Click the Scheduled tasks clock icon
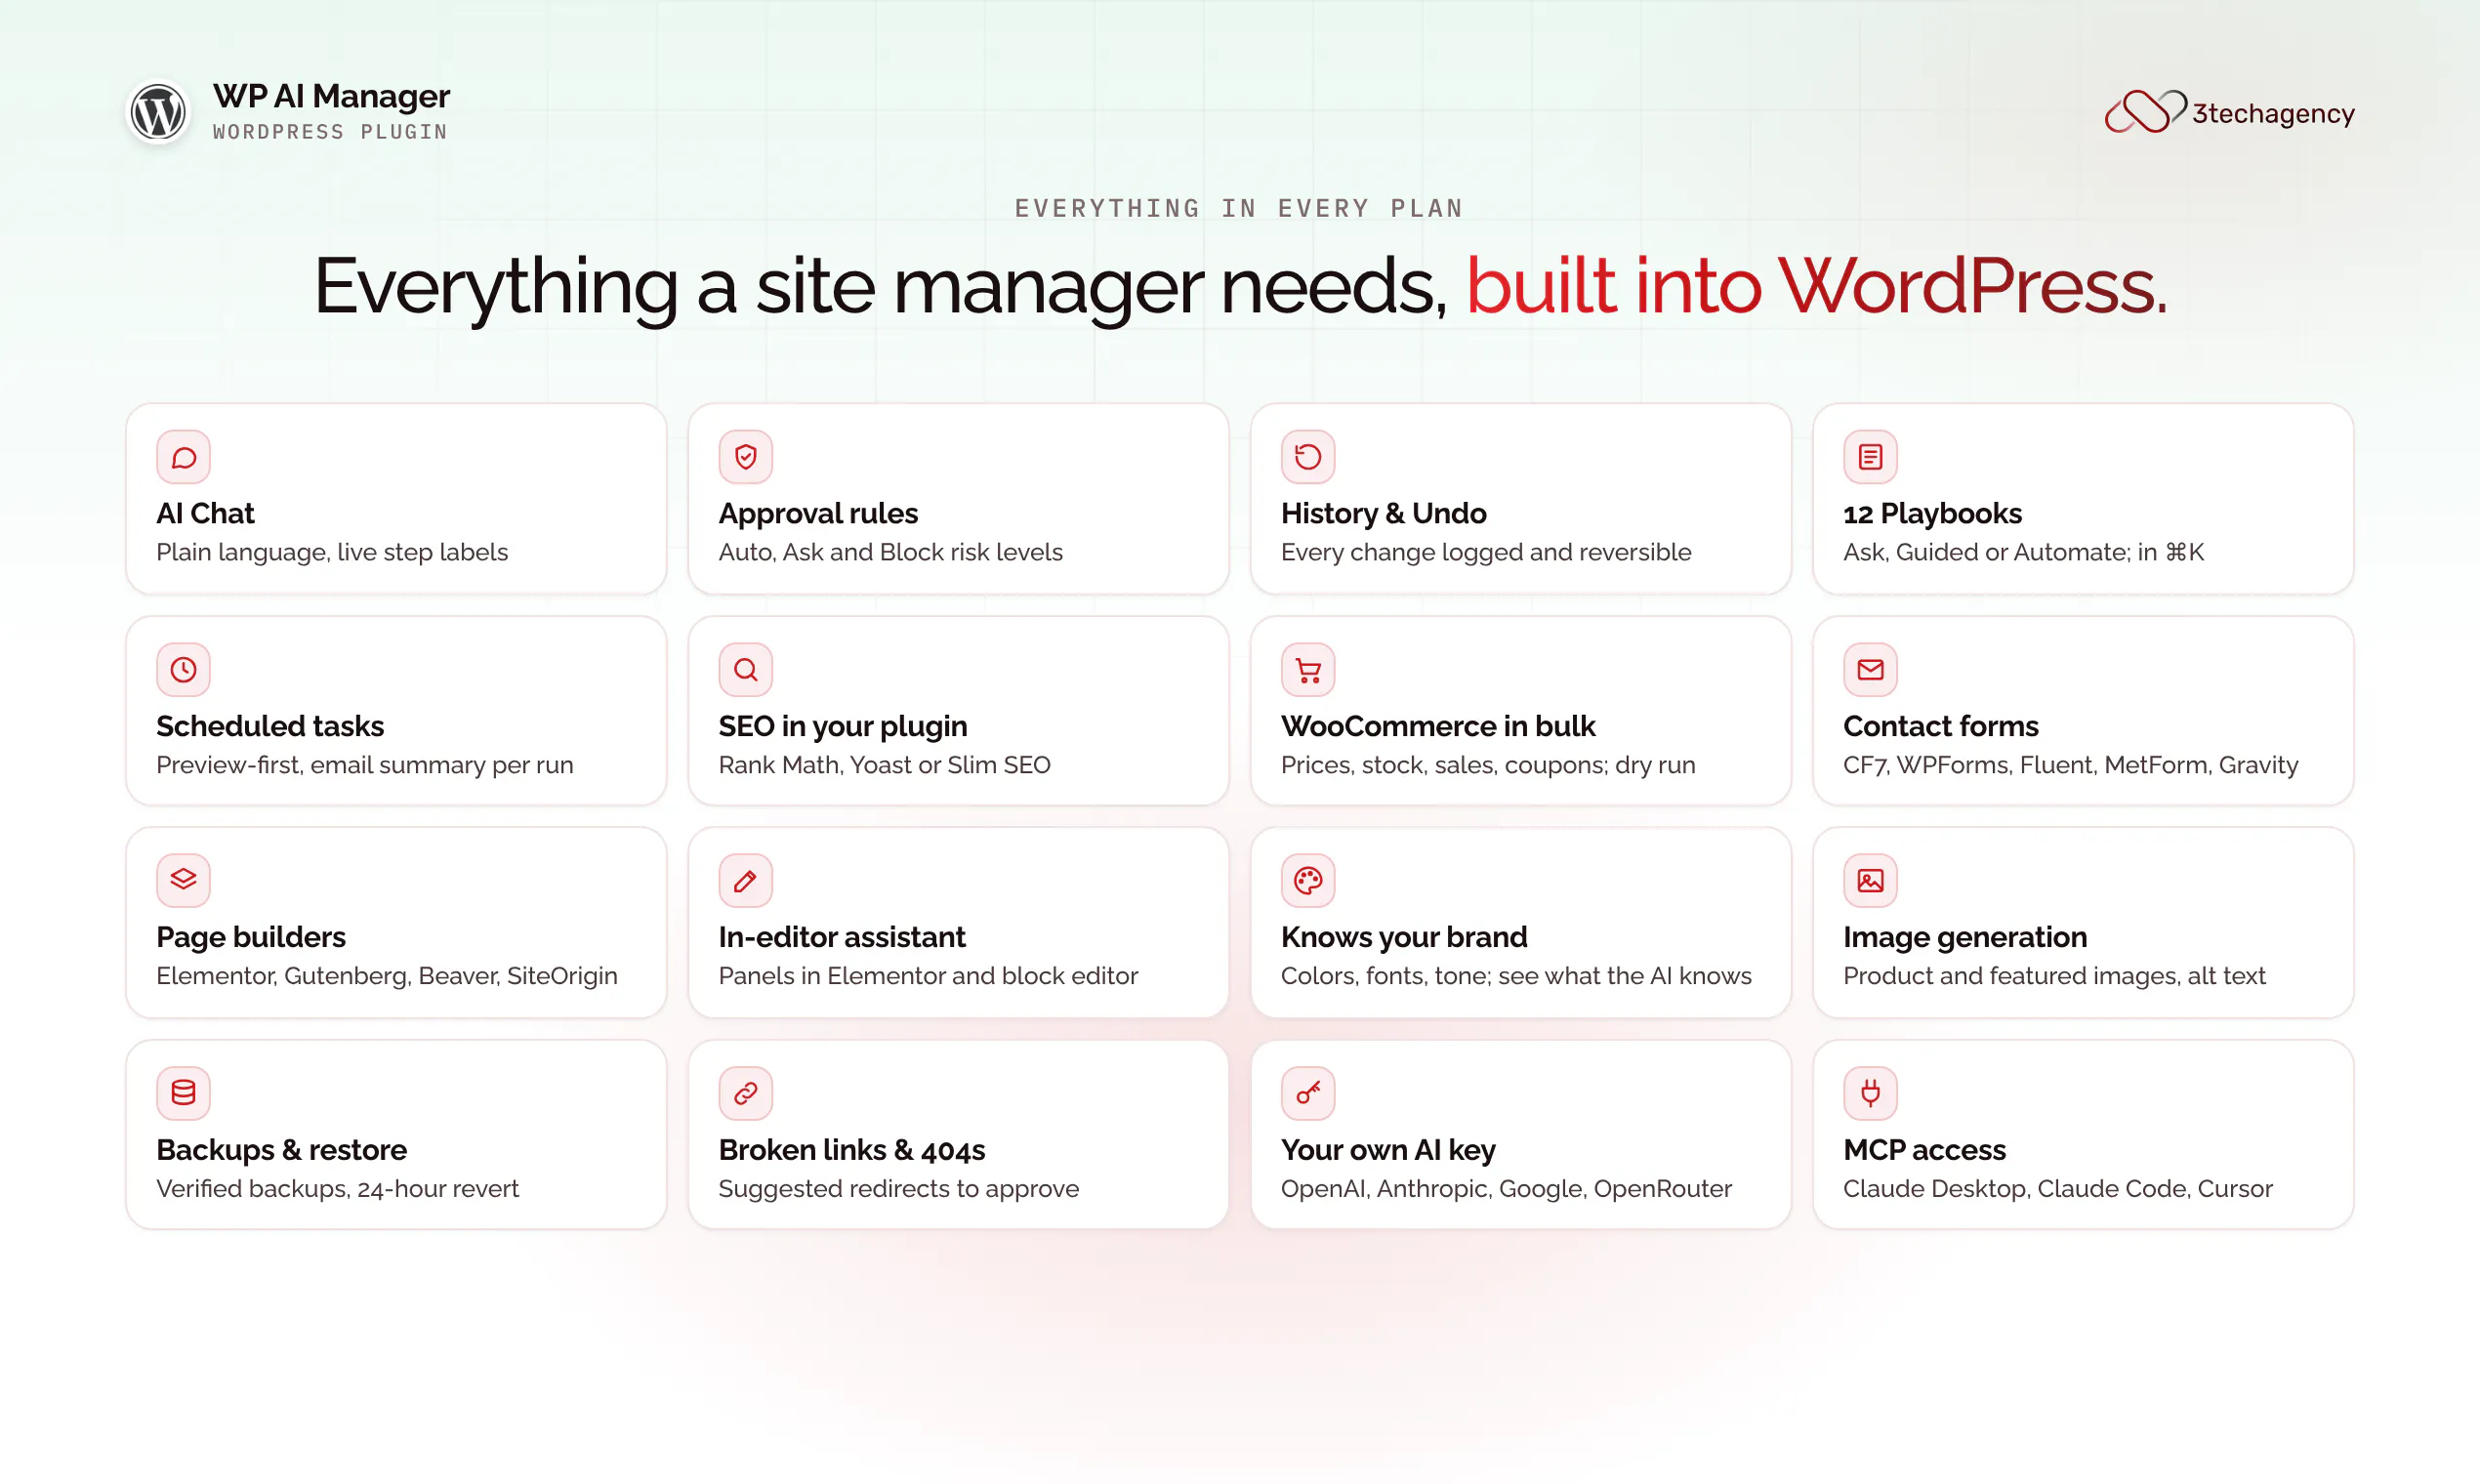Screen dimensions: 2480x1484 [183, 669]
